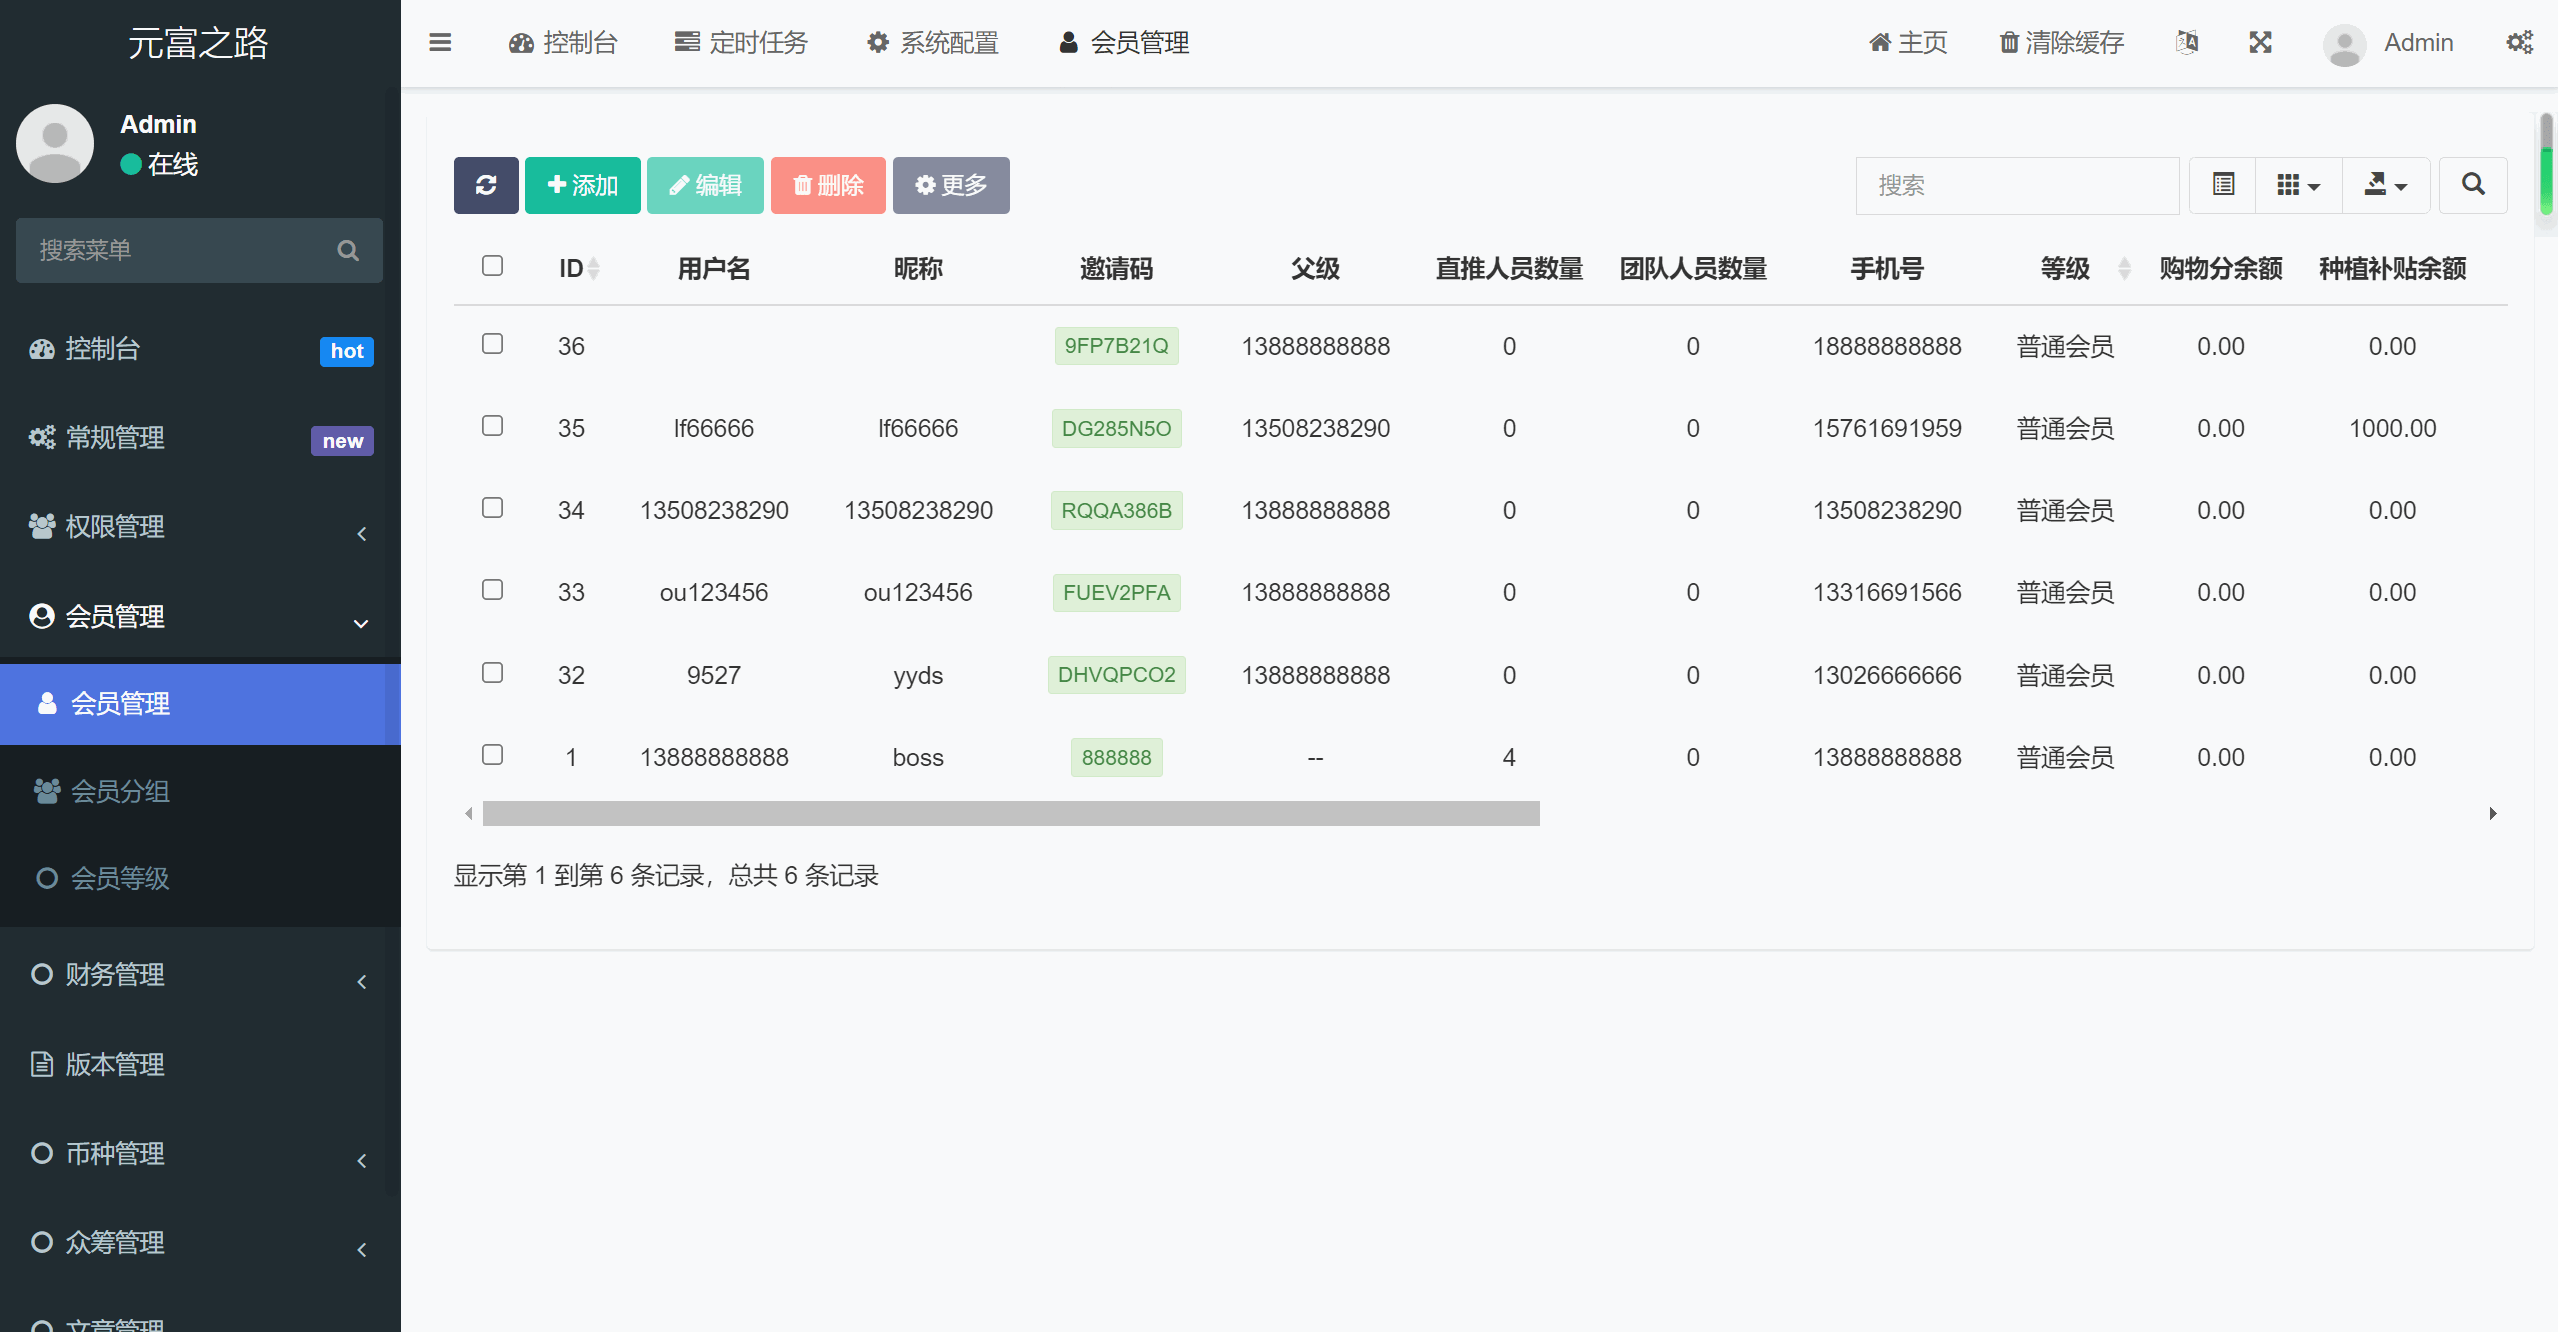Enter fullscreen with the expand icon

point(2260,43)
